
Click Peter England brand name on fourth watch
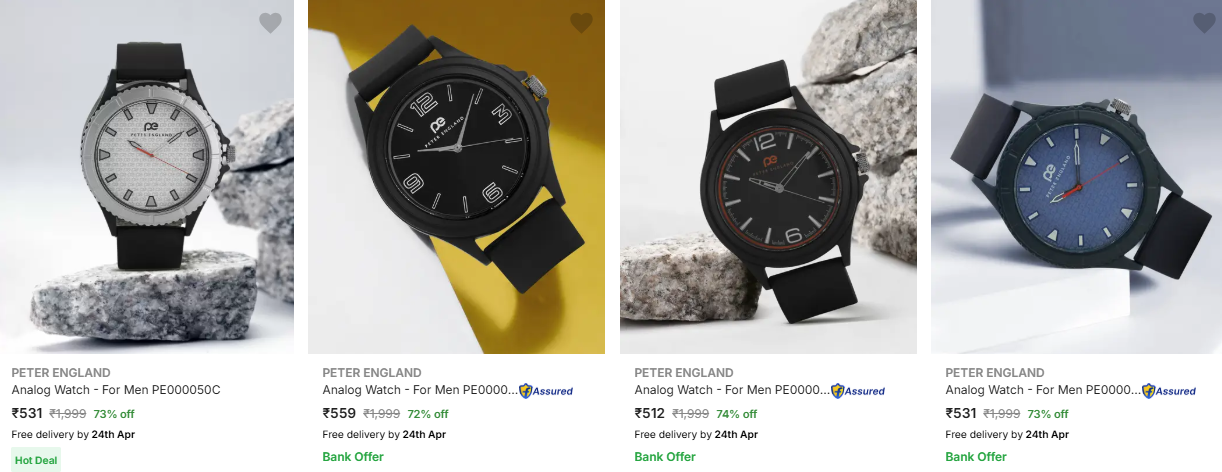(x=995, y=373)
